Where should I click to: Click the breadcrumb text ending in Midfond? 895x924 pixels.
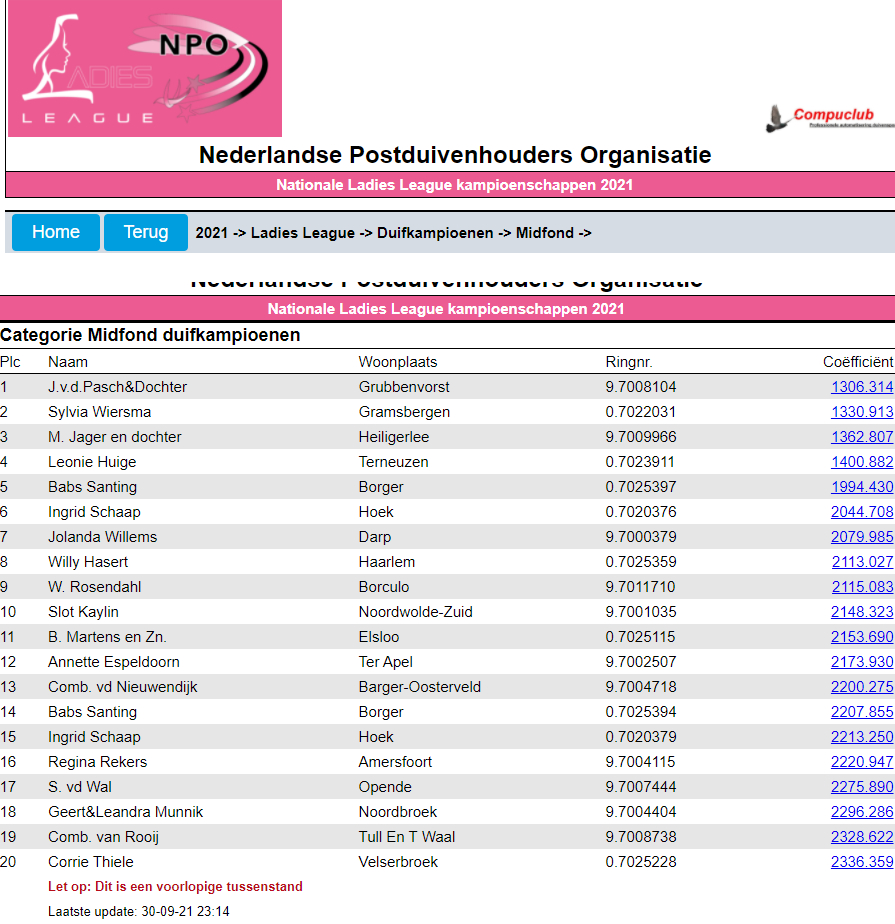coord(394,233)
